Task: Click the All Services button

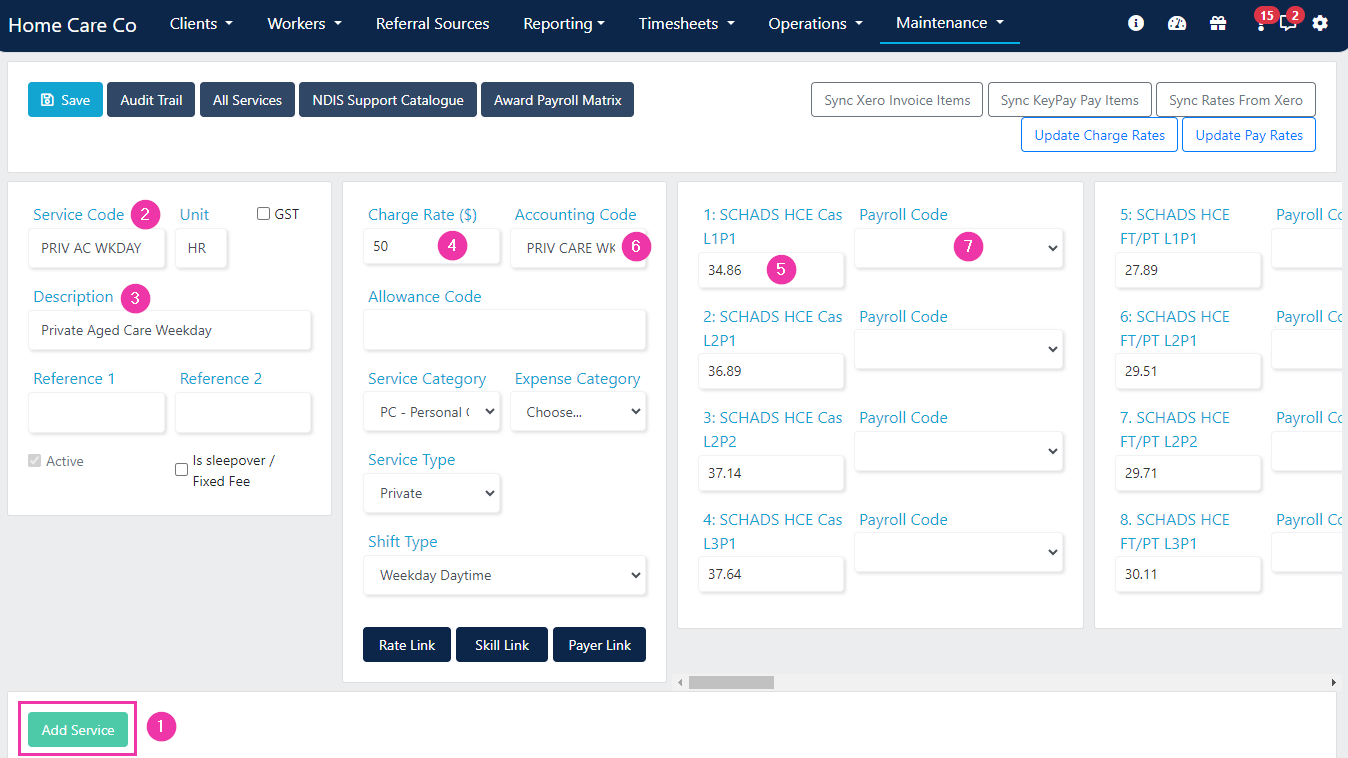Action: click(x=247, y=100)
